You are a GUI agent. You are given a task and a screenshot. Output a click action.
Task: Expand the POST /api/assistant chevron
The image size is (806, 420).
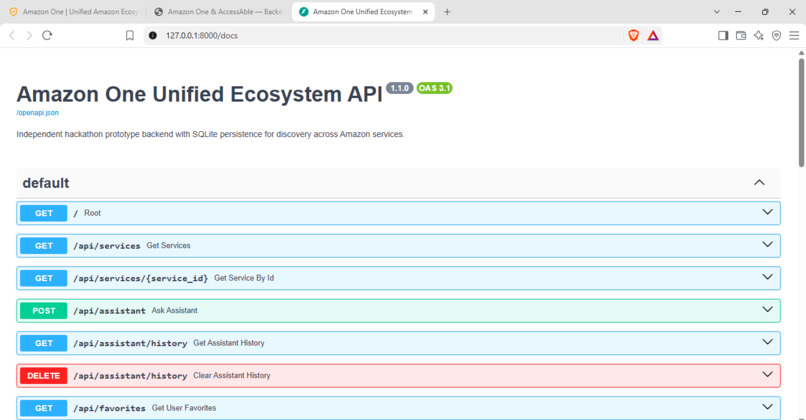click(767, 309)
